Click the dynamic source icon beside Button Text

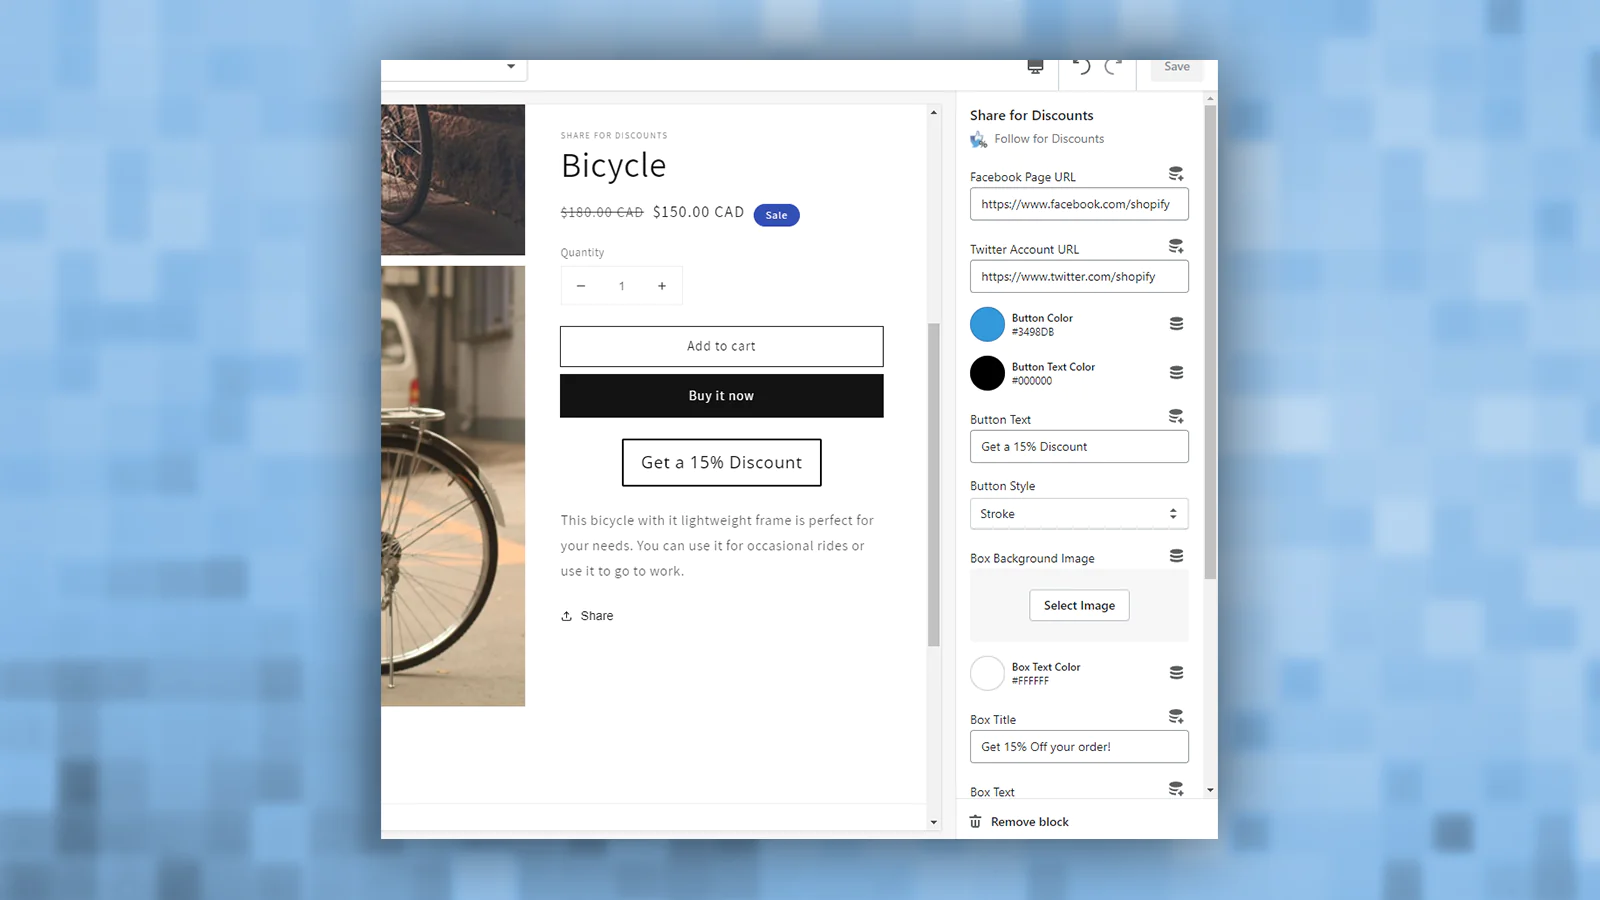pyautogui.click(x=1176, y=416)
